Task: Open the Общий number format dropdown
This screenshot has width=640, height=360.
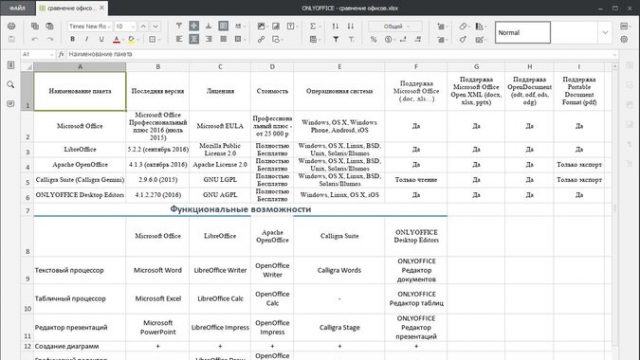Action: [395, 26]
